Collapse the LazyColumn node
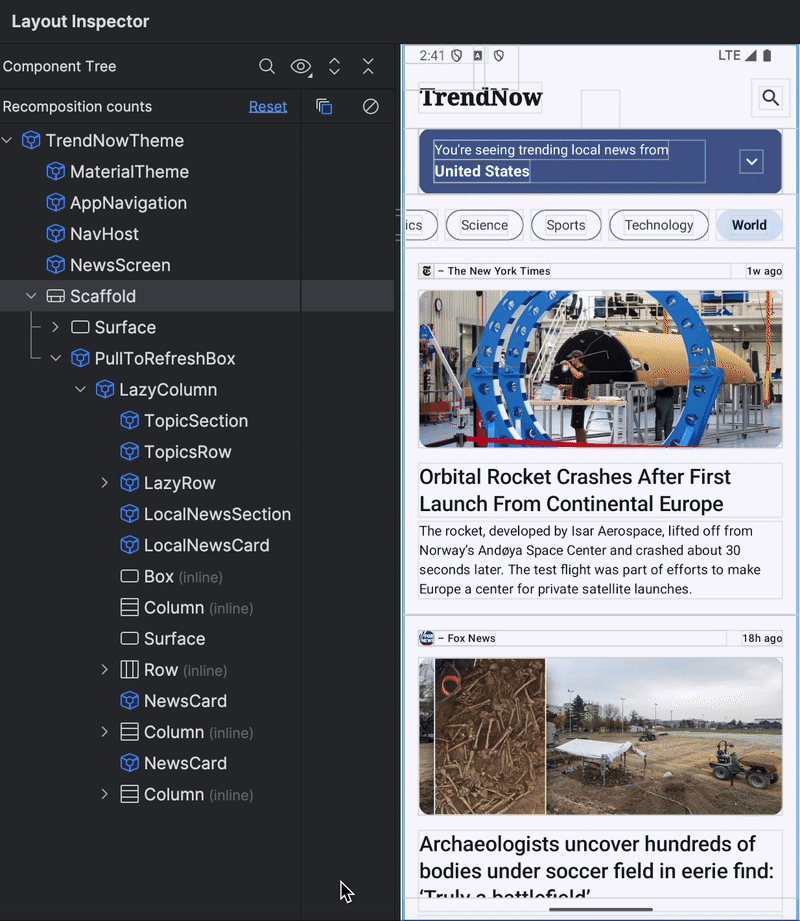The height and width of the screenshot is (921, 800). 80,389
